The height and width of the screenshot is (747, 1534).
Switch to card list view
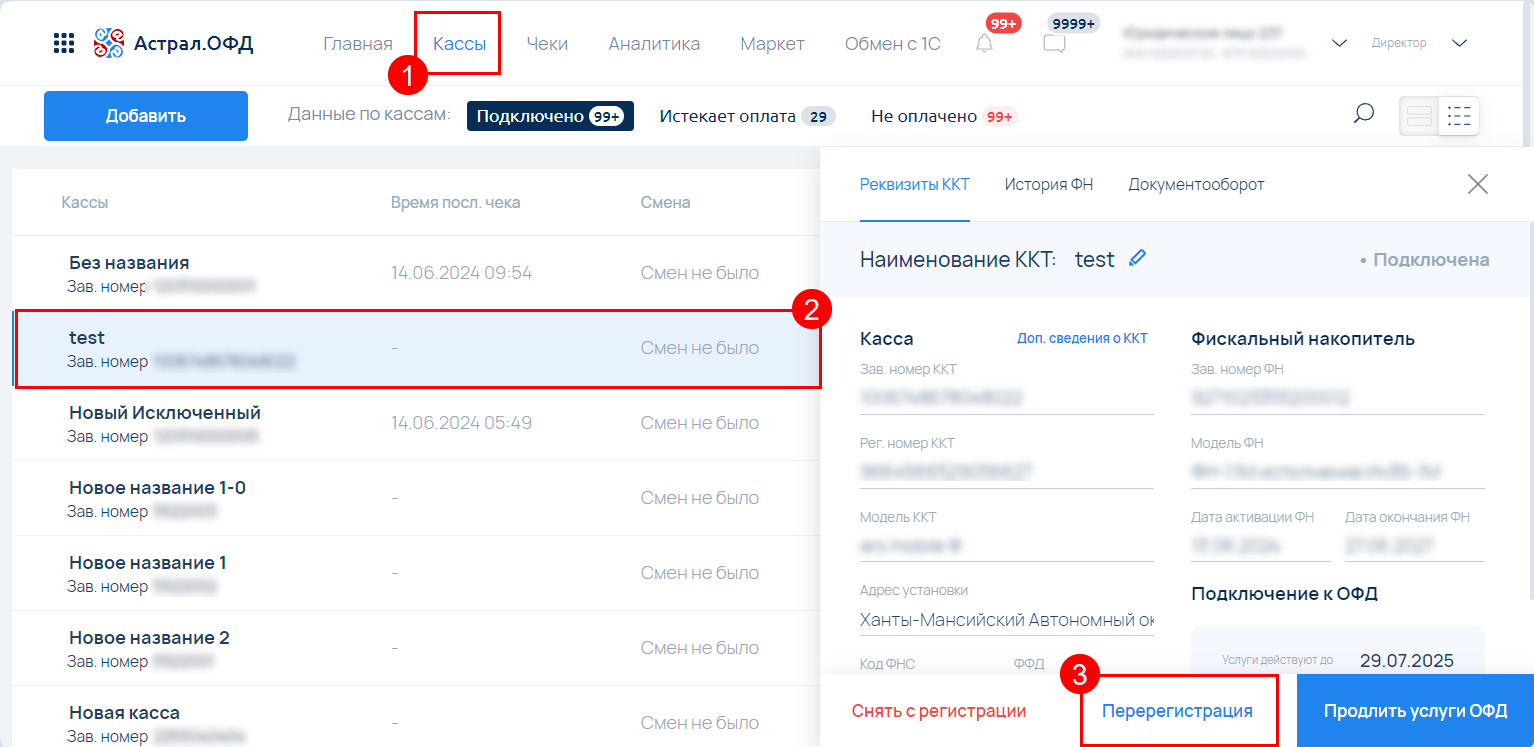click(x=1419, y=116)
